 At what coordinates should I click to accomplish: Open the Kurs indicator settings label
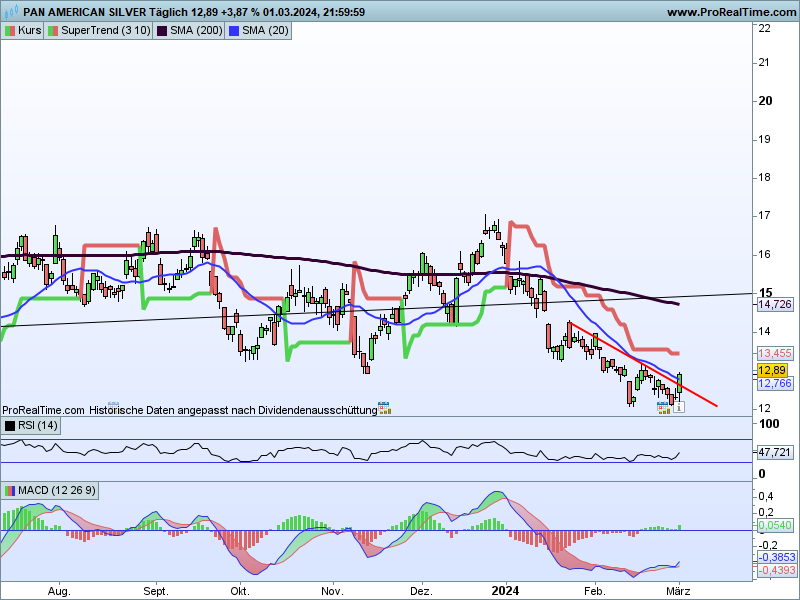[30, 31]
